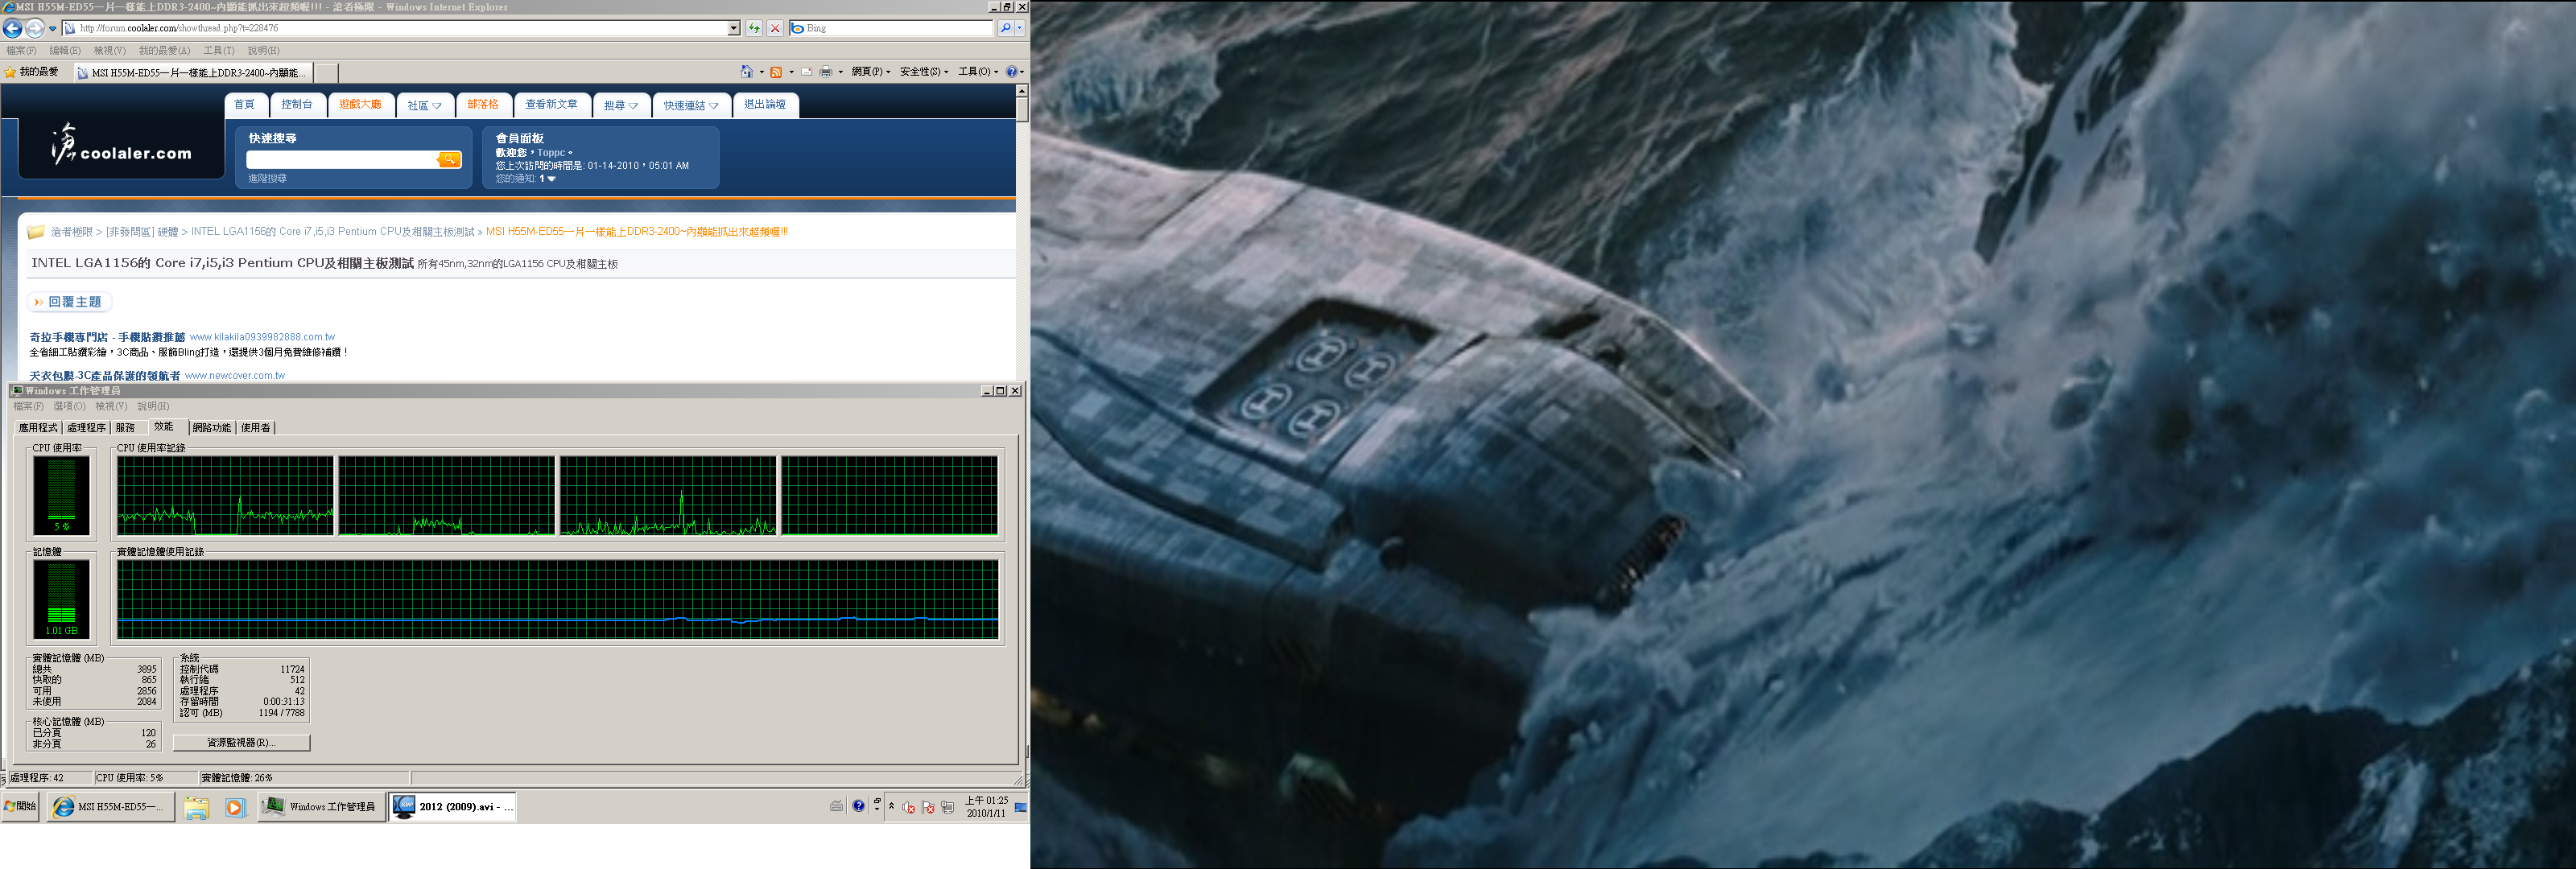Image resolution: width=2576 pixels, height=869 pixels.
Task: Switch to 使用者 tab in Task Manager
Action: coord(256,428)
